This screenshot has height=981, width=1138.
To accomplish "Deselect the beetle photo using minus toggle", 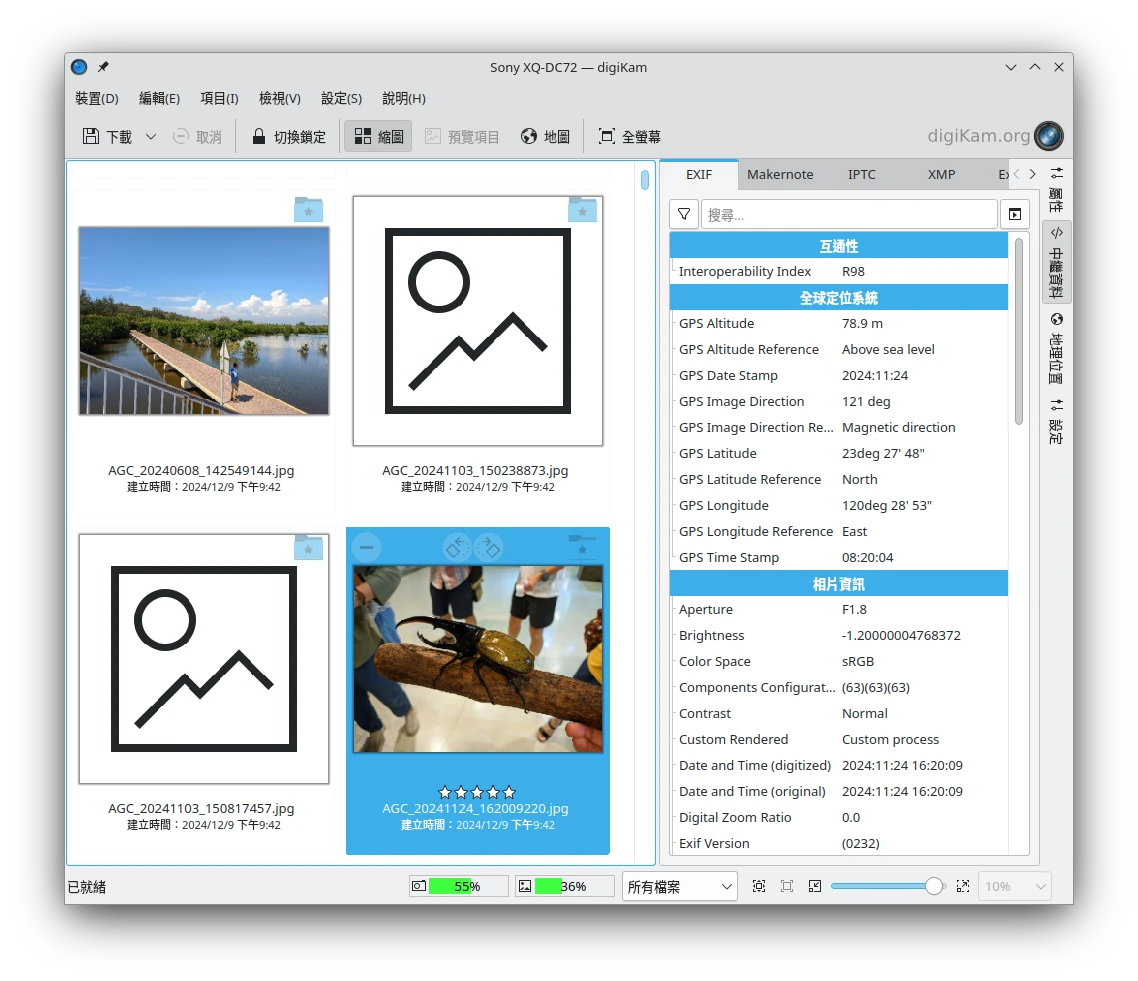I will pos(367,547).
